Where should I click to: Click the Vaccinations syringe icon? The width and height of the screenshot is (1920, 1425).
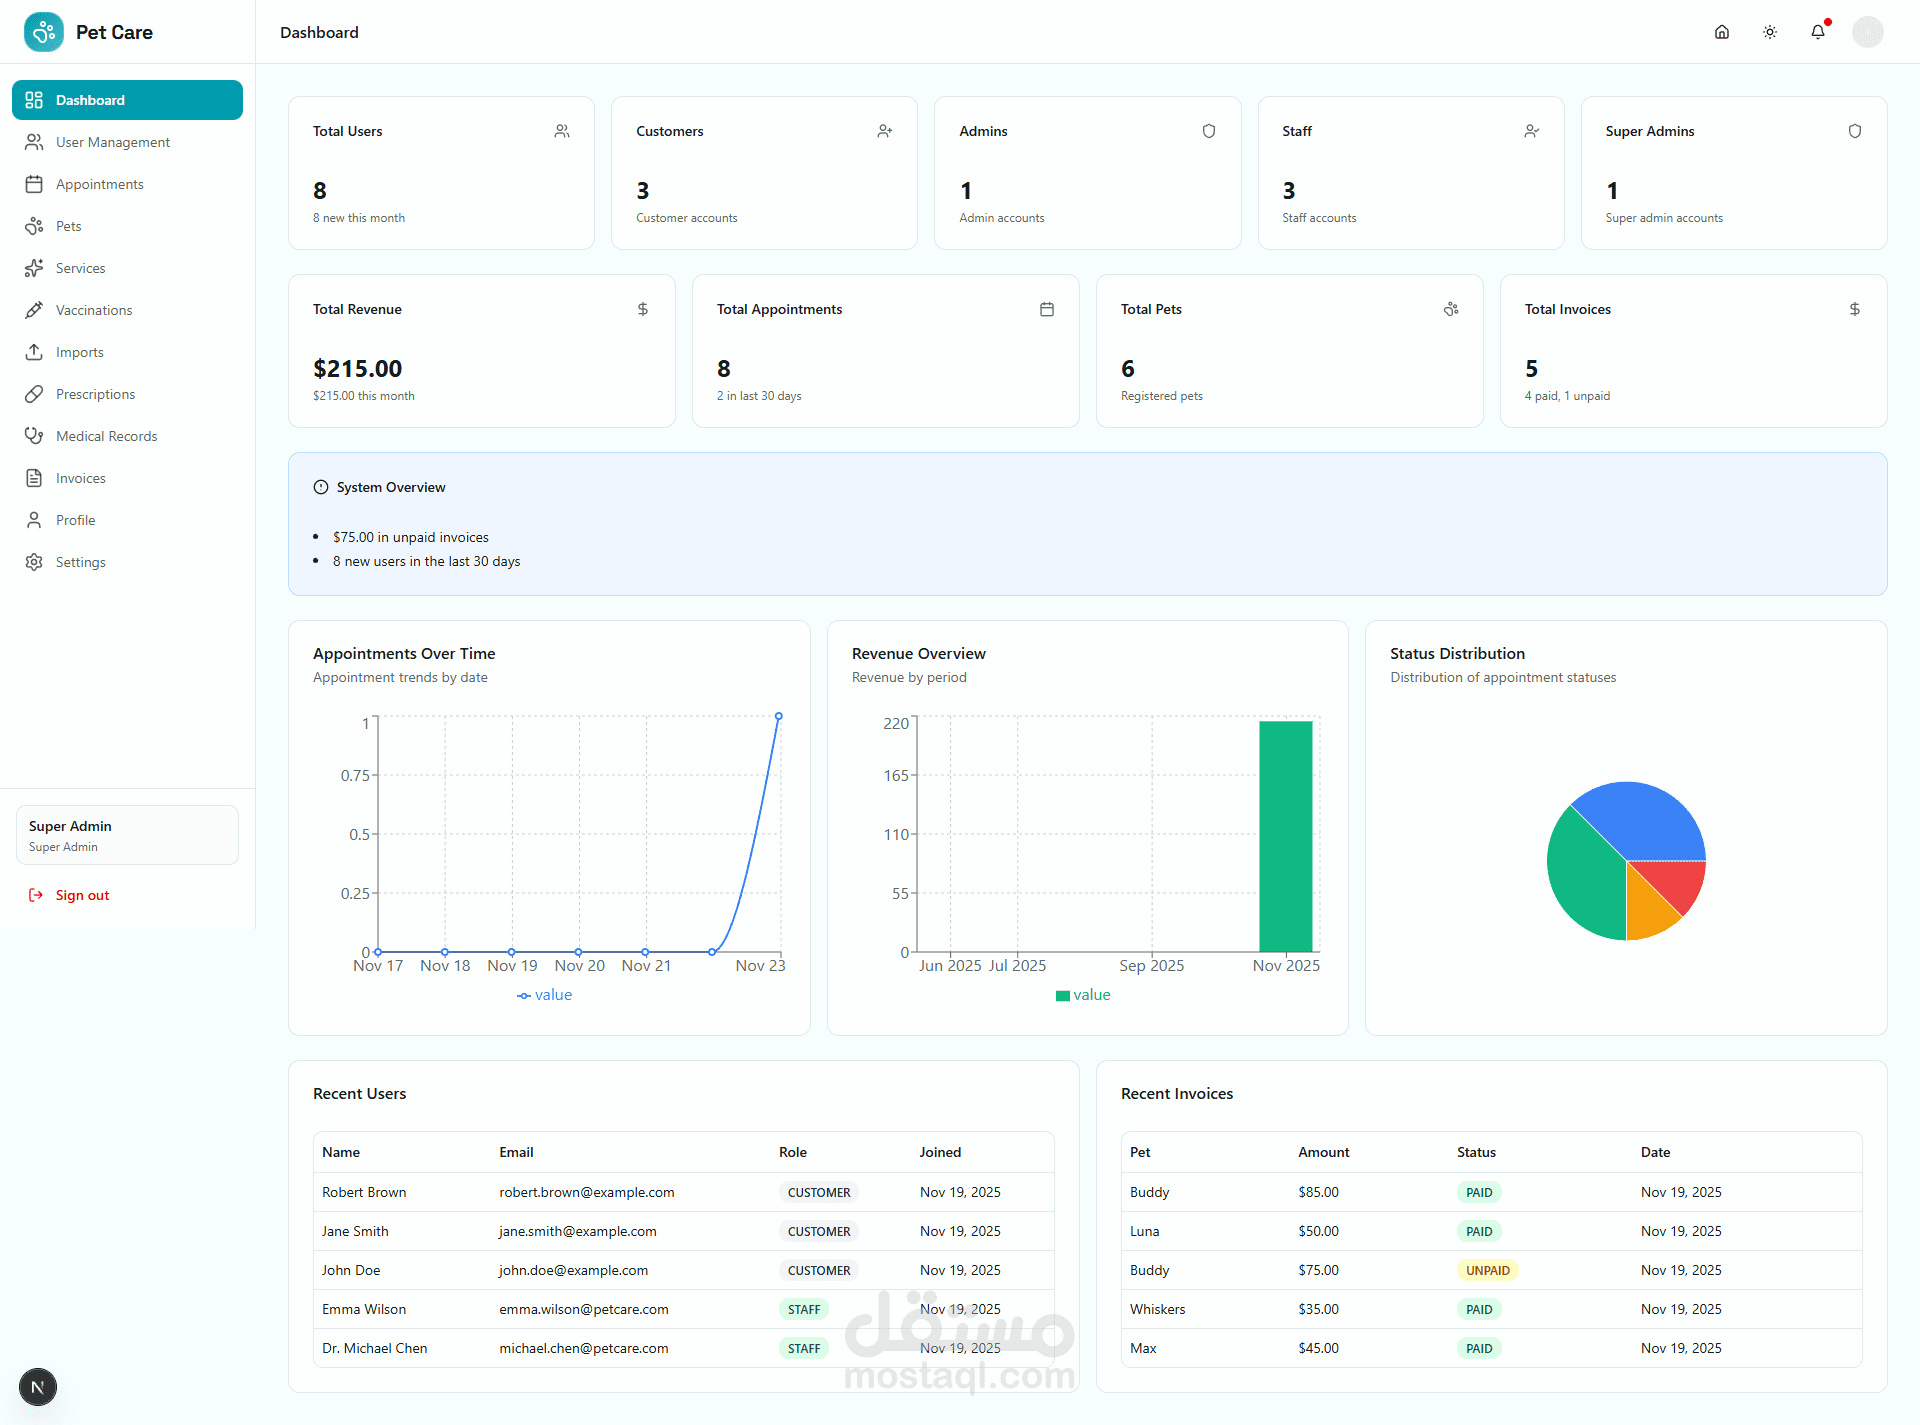(x=34, y=310)
